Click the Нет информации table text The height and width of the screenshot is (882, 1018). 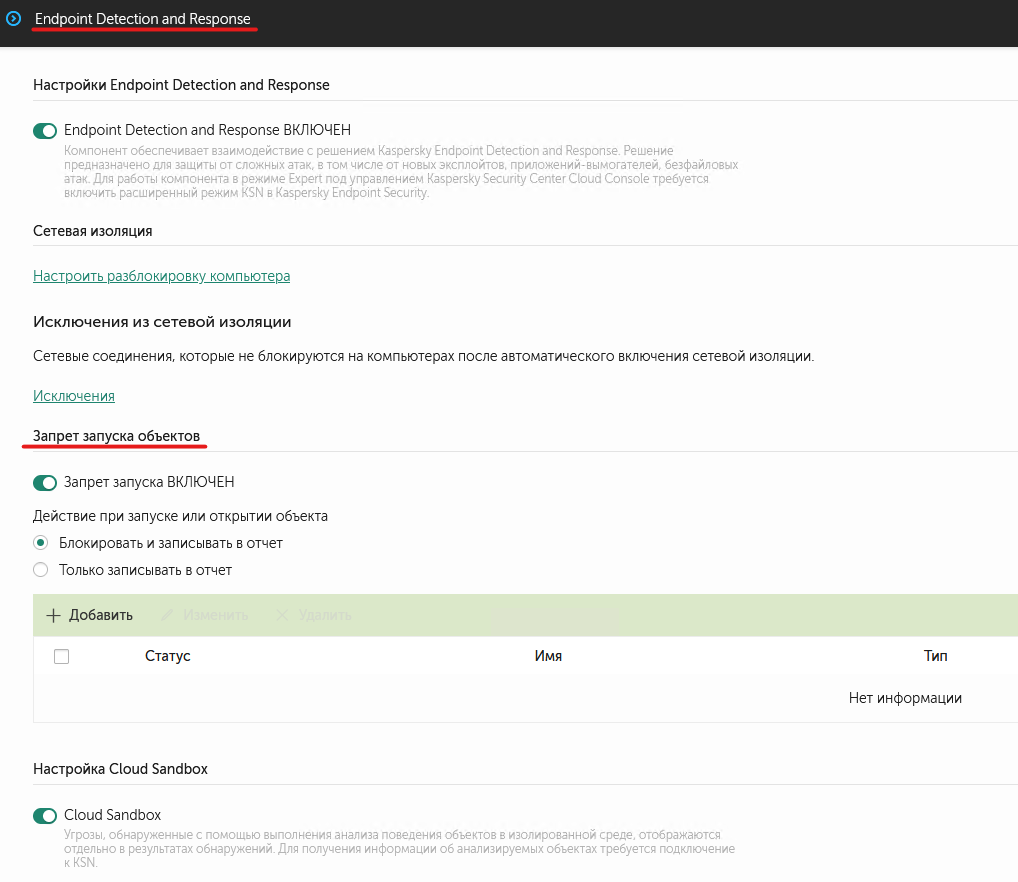905,698
